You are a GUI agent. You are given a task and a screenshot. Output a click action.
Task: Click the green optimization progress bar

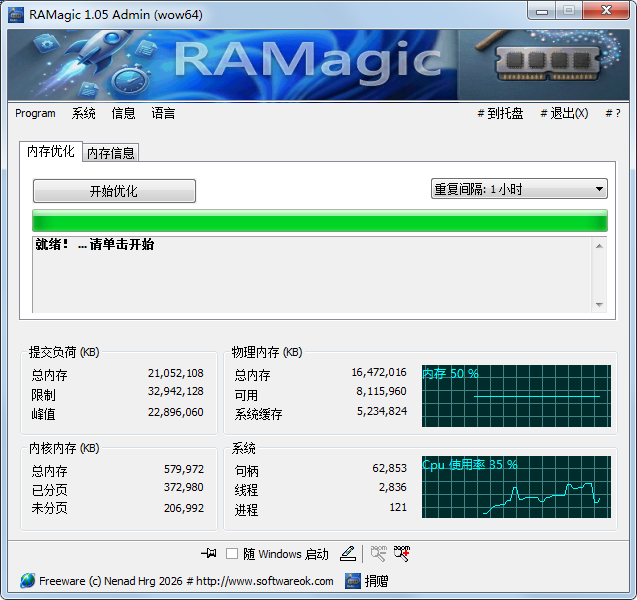[319, 221]
